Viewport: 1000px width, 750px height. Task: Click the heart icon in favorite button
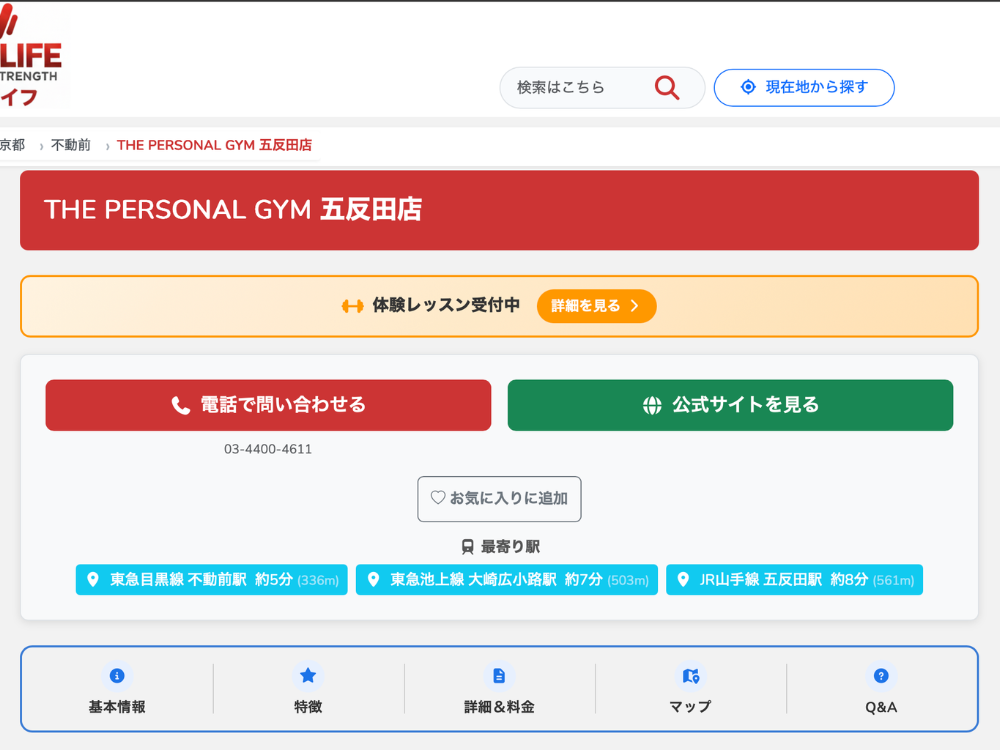[x=438, y=497]
